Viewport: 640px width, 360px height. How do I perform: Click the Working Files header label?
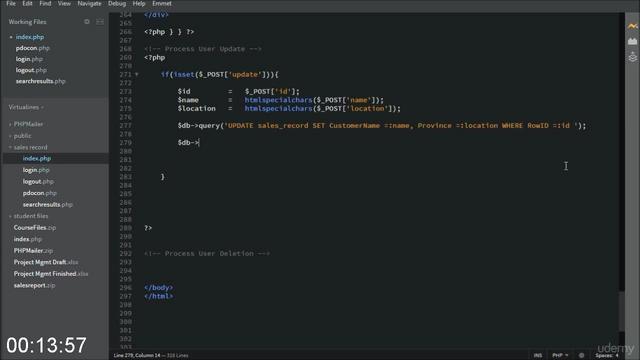27,22
